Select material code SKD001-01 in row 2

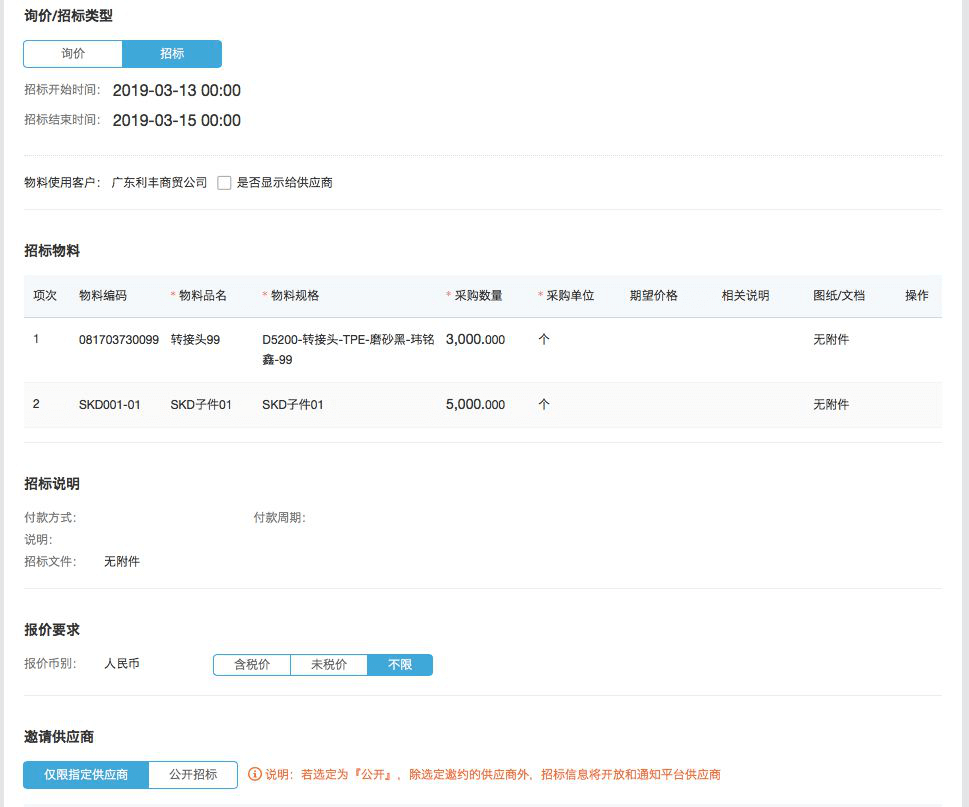pyautogui.click(x=109, y=405)
